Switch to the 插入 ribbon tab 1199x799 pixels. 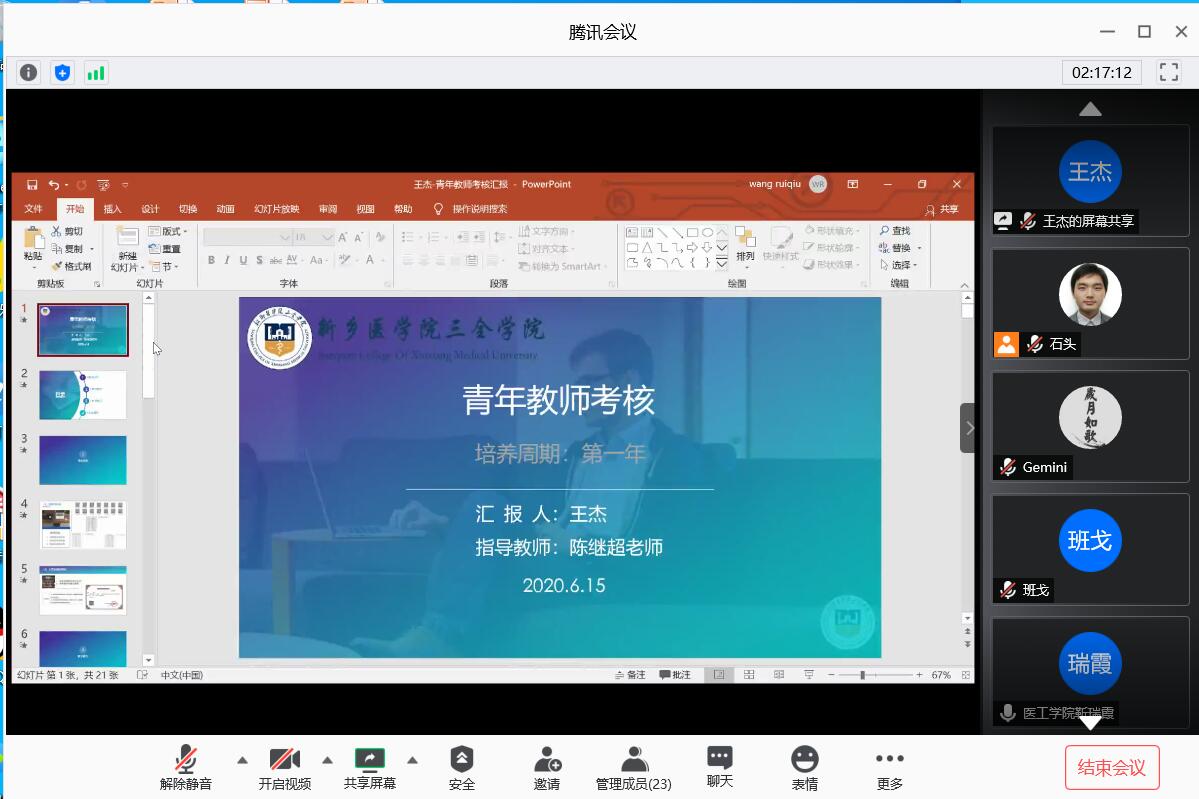[x=112, y=209]
